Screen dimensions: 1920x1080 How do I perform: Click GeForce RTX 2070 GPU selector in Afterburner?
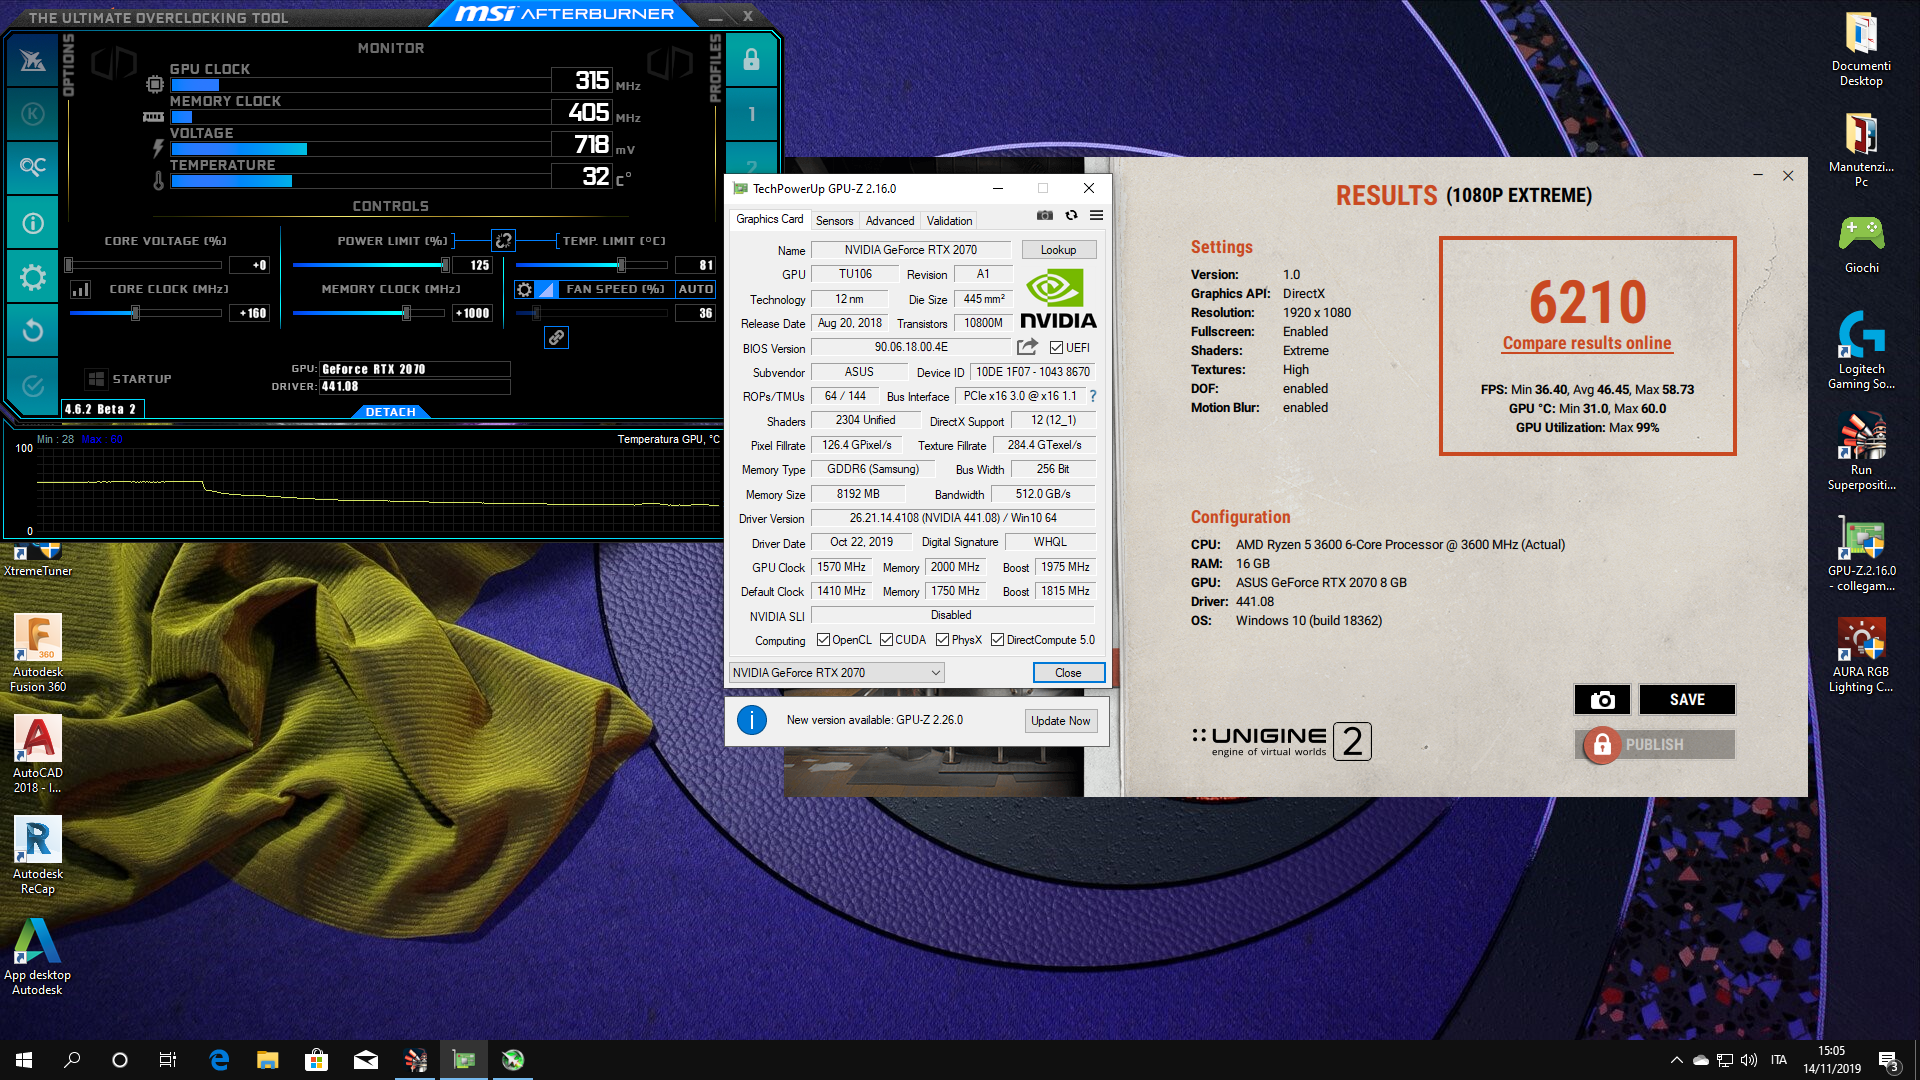(x=414, y=369)
